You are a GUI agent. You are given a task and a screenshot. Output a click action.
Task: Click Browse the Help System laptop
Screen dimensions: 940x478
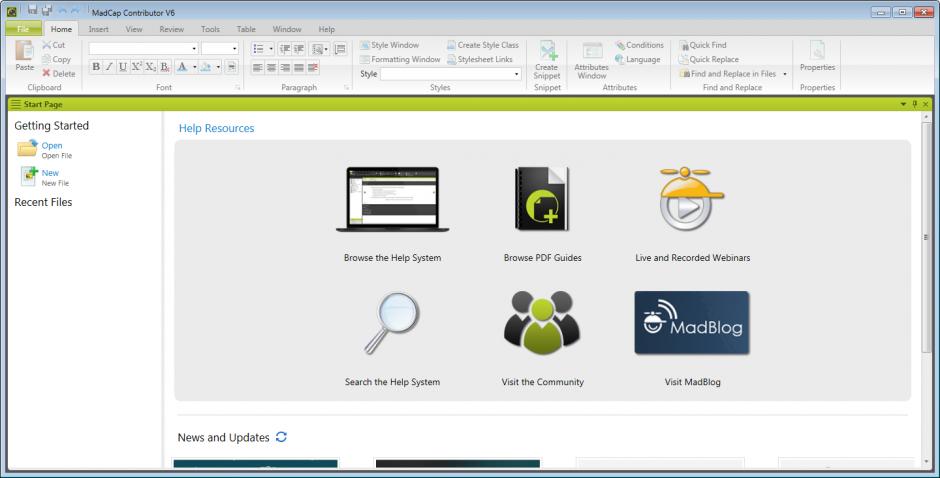tap(393, 199)
